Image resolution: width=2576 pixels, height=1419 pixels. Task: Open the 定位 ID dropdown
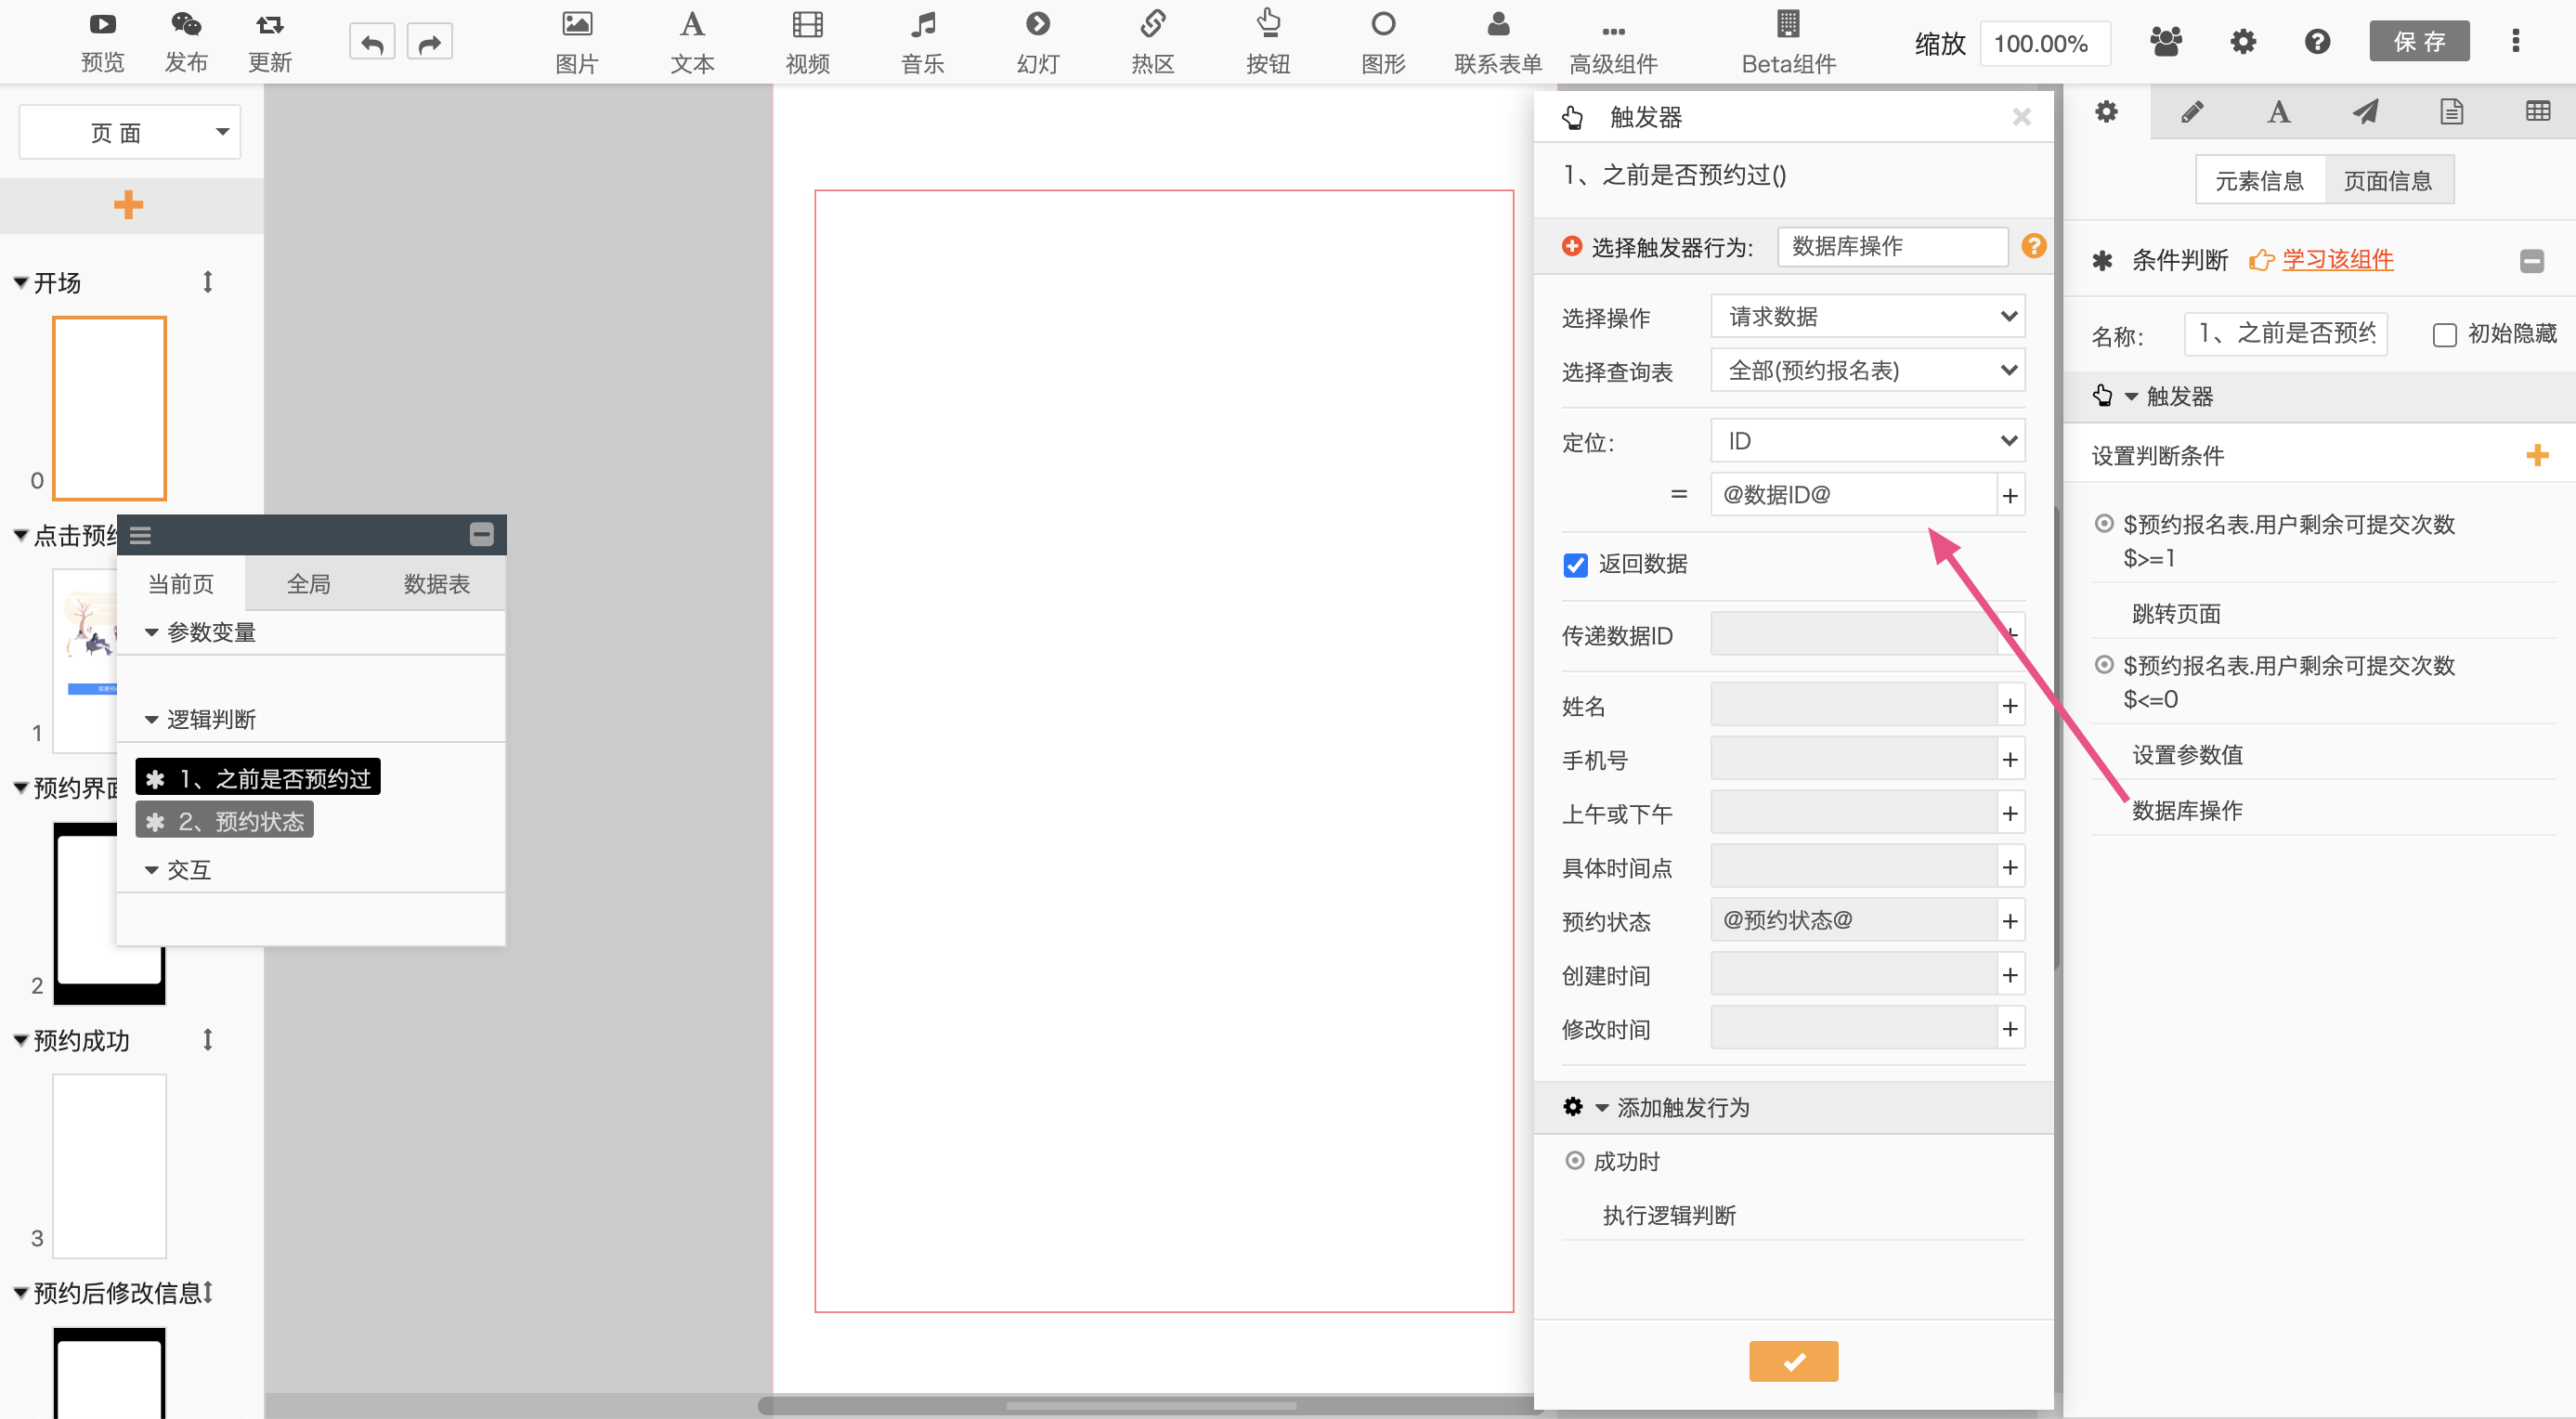coord(1867,441)
